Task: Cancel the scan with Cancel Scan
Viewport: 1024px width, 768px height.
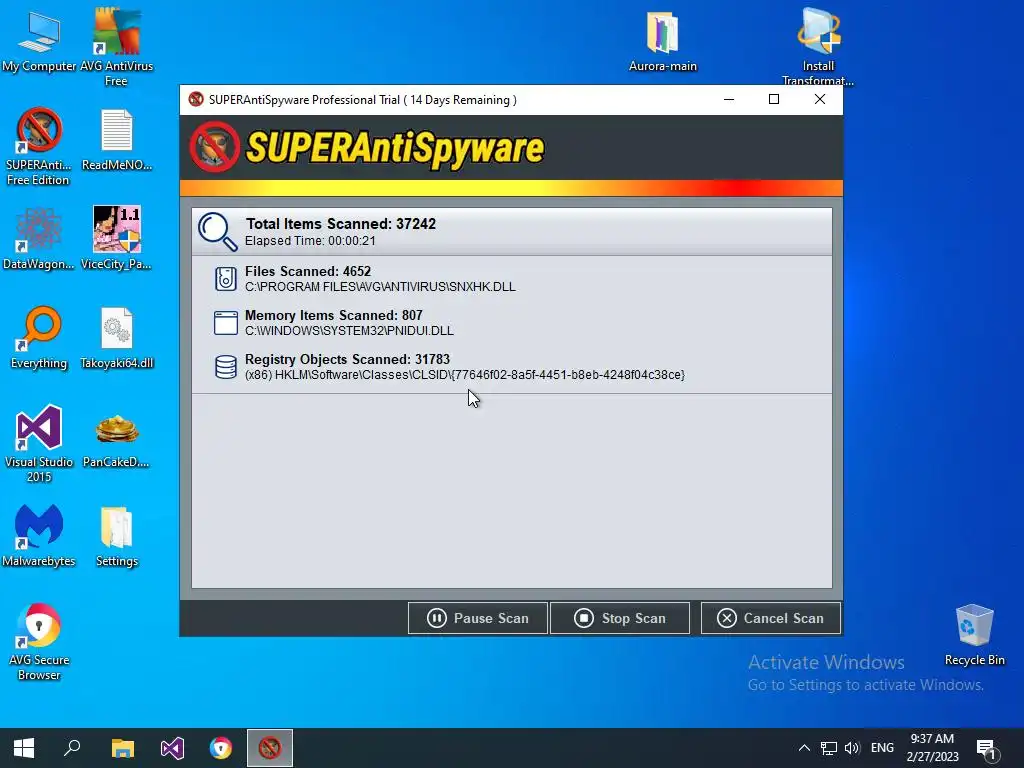Action: [771, 618]
